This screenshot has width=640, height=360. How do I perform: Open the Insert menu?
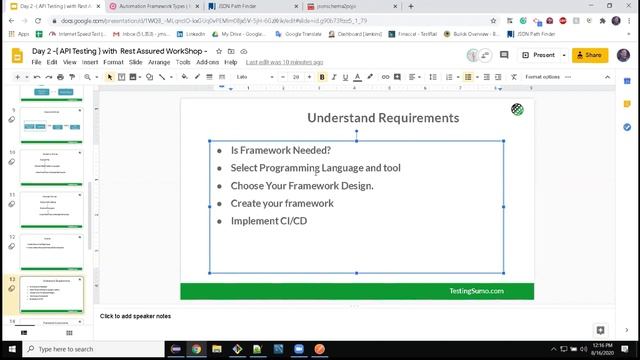90,62
